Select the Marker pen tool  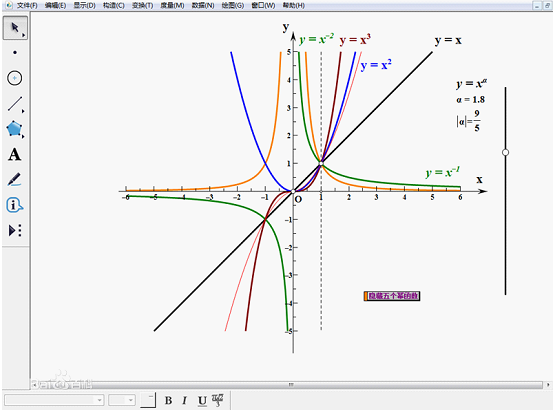coord(14,179)
